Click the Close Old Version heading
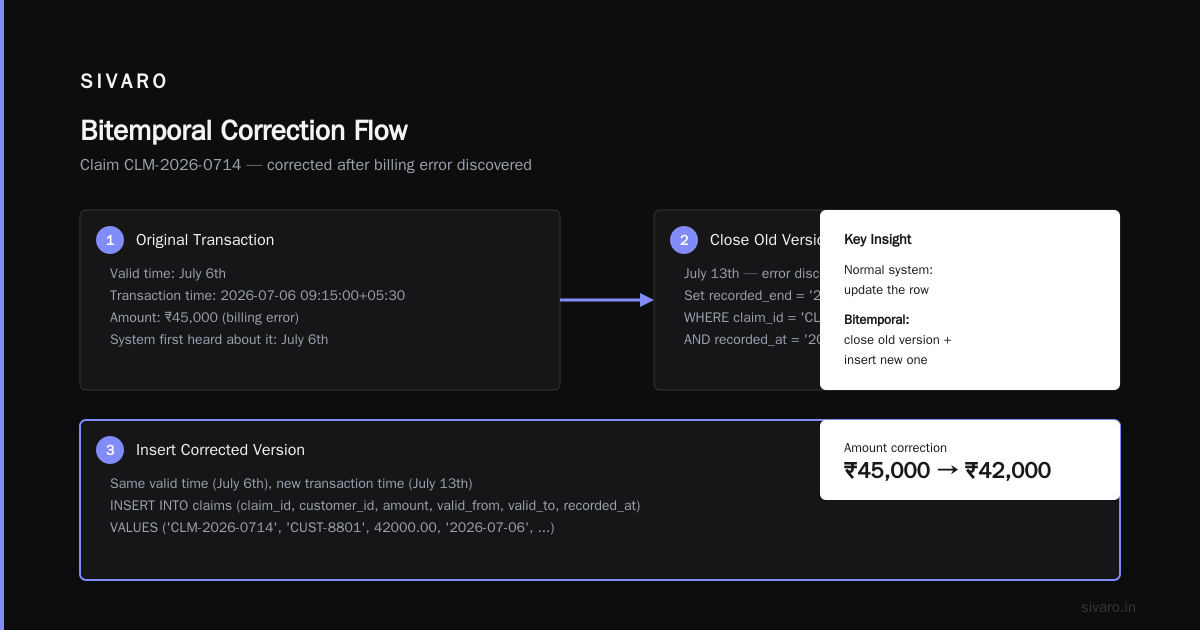 pos(765,240)
